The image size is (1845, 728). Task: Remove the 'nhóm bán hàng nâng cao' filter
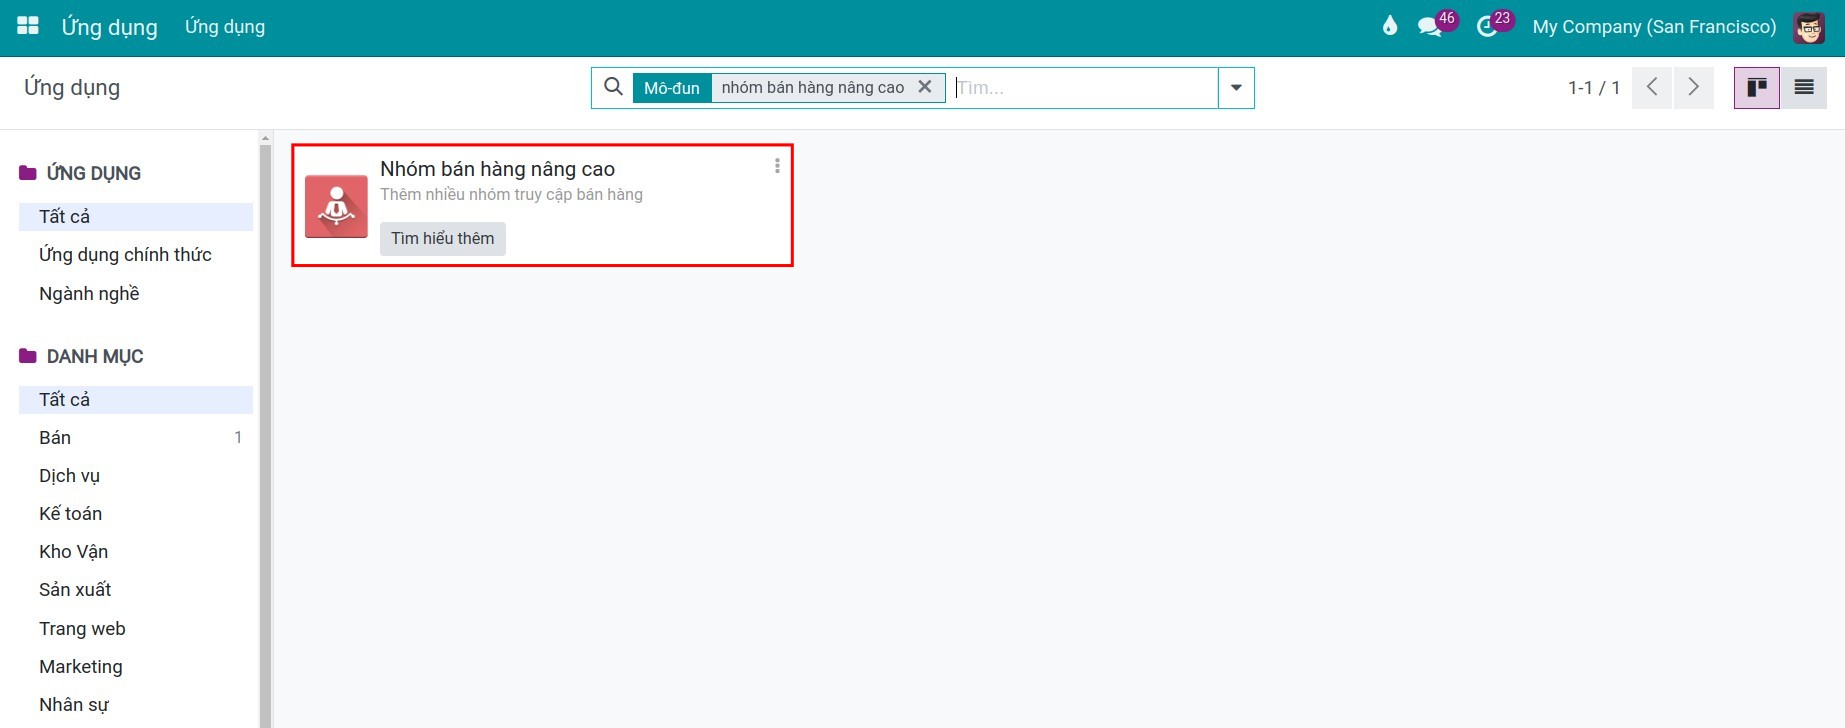[x=925, y=87]
